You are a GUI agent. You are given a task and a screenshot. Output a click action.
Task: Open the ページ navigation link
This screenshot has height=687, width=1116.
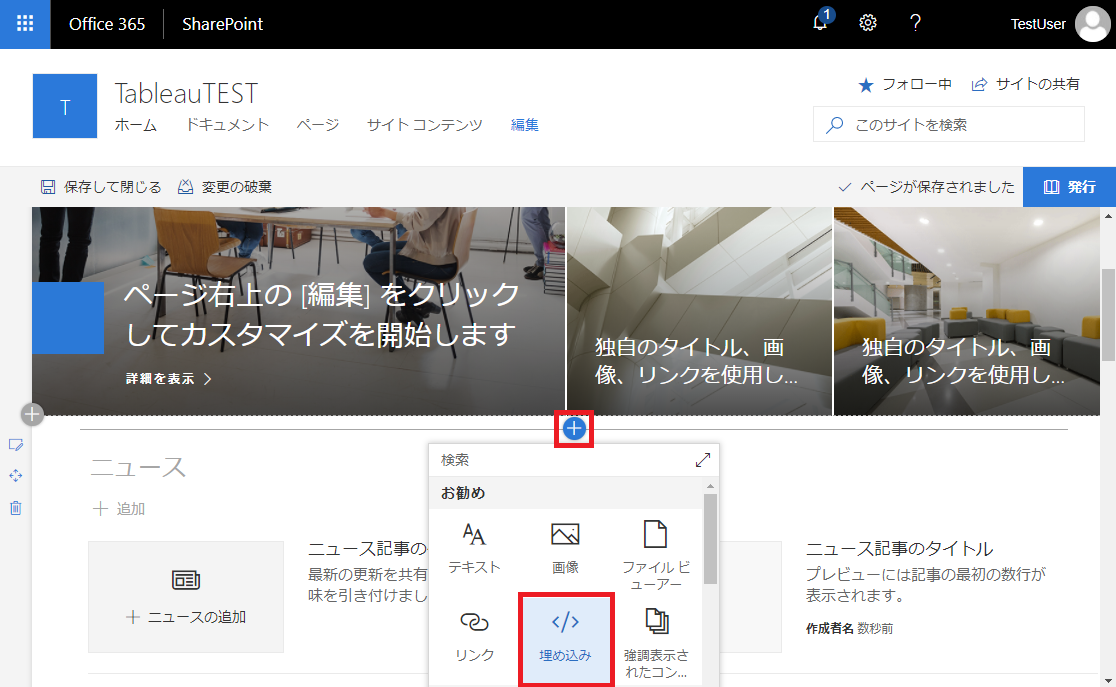[x=317, y=125]
